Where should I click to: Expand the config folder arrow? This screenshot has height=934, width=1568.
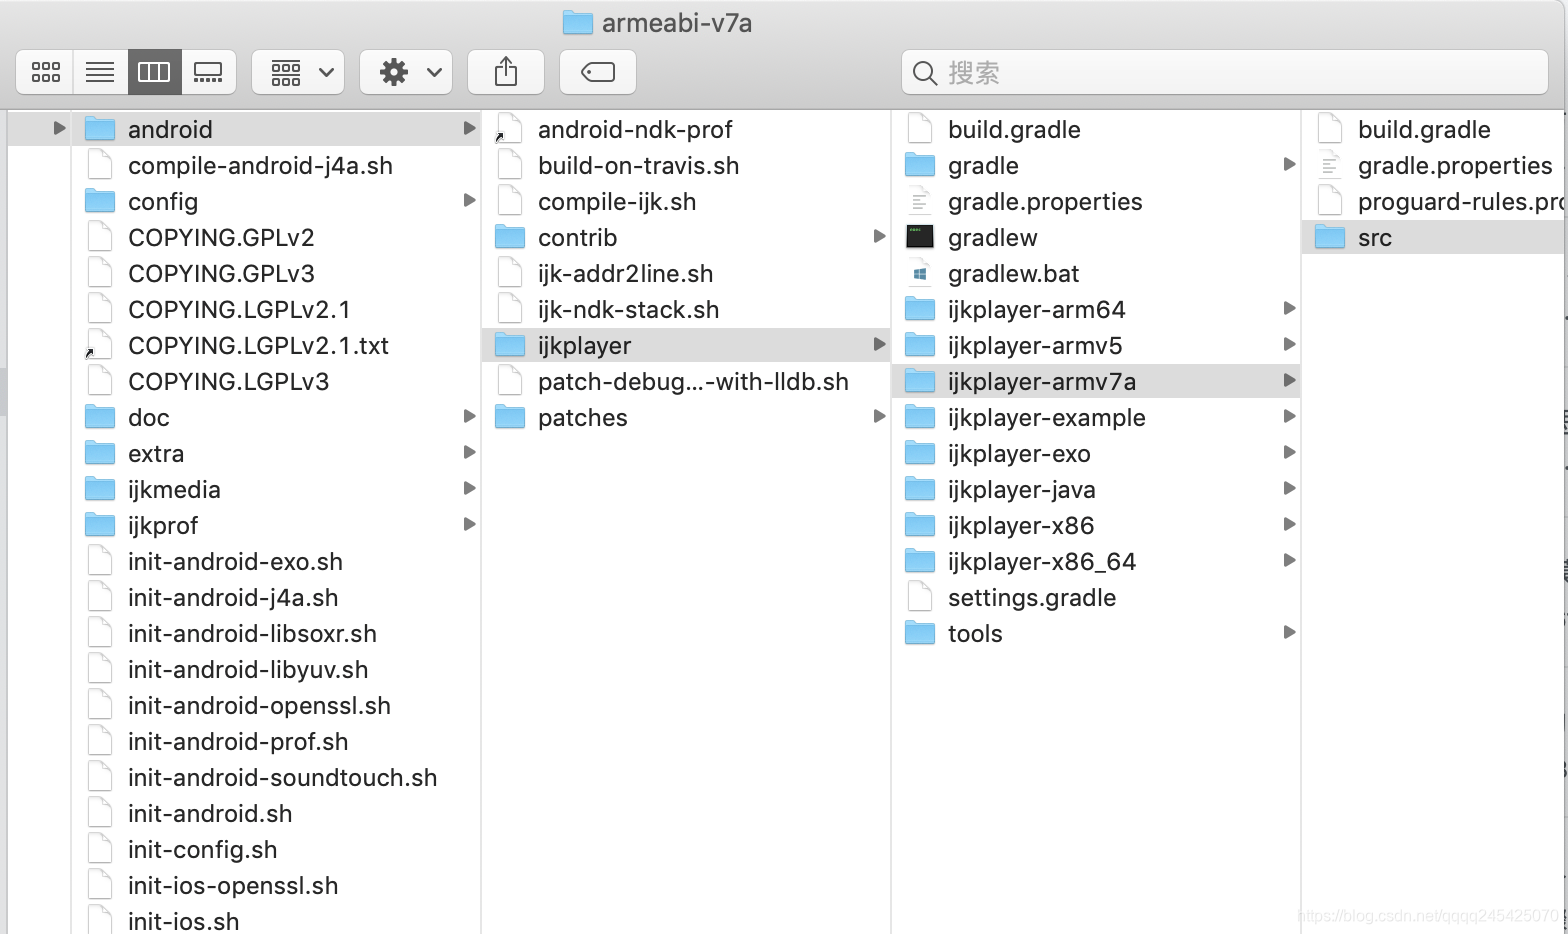469,200
